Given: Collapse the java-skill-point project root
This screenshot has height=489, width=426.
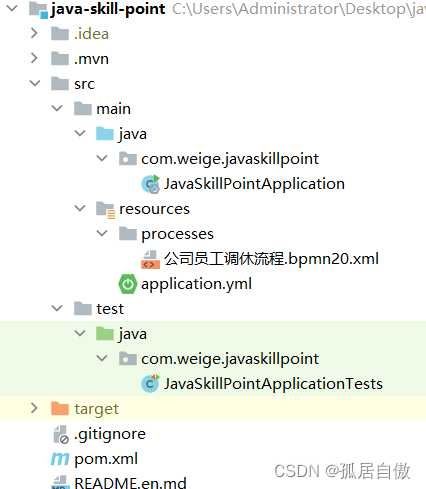Looking at the screenshot, I should 12,8.
